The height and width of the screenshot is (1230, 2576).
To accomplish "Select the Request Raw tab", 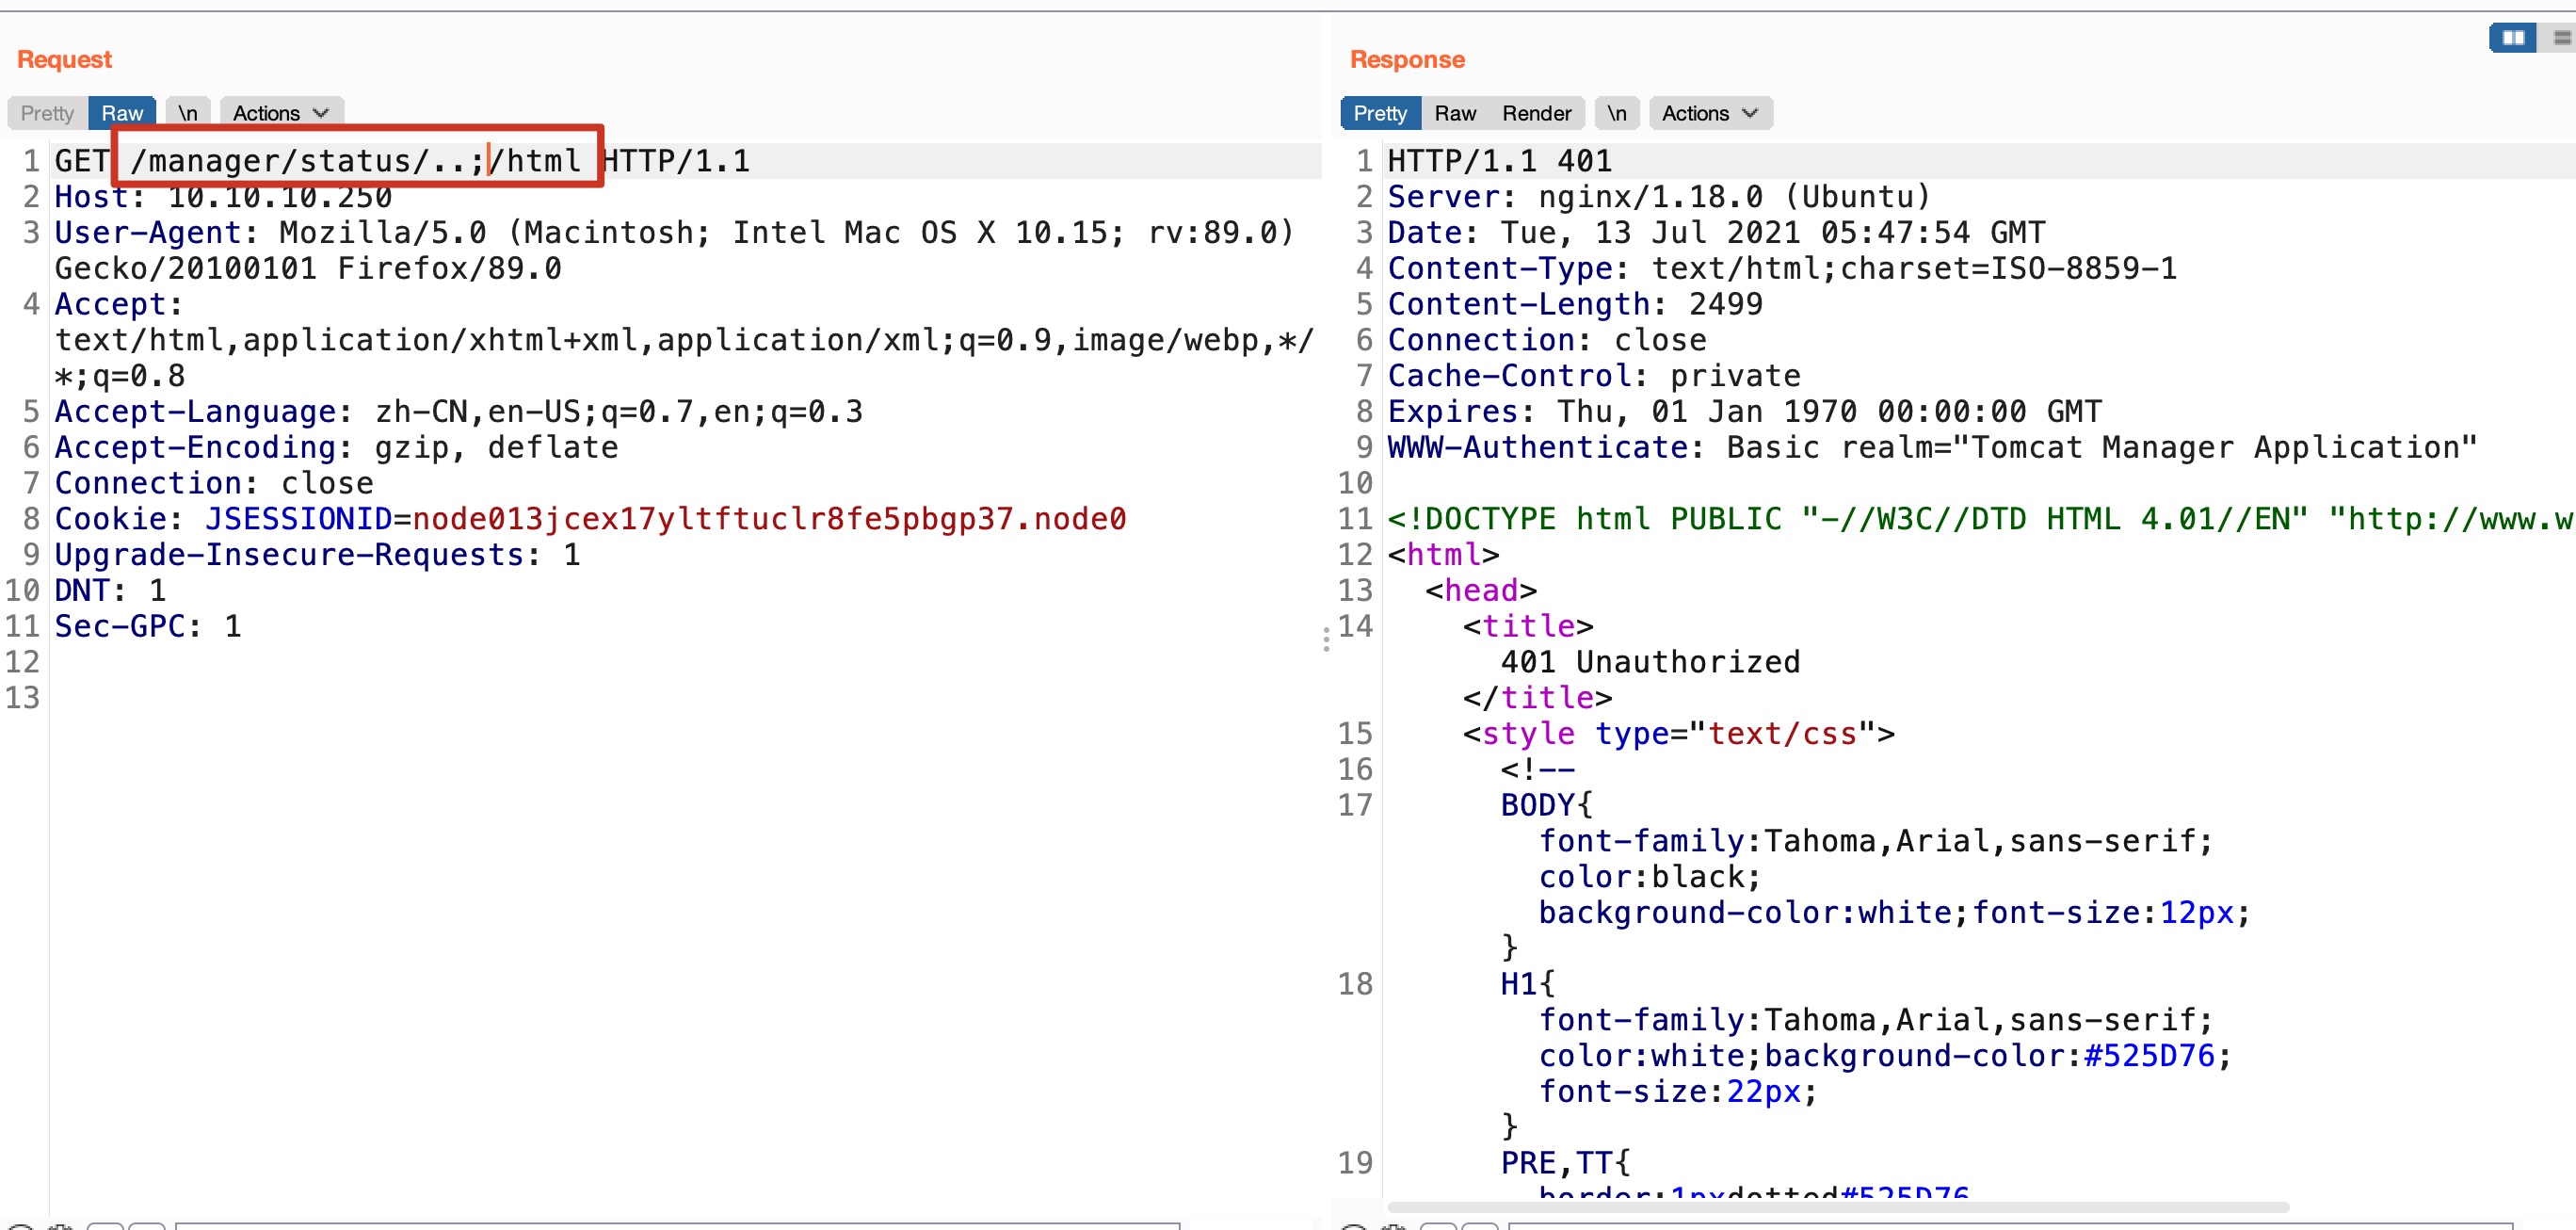I will (x=122, y=113).
